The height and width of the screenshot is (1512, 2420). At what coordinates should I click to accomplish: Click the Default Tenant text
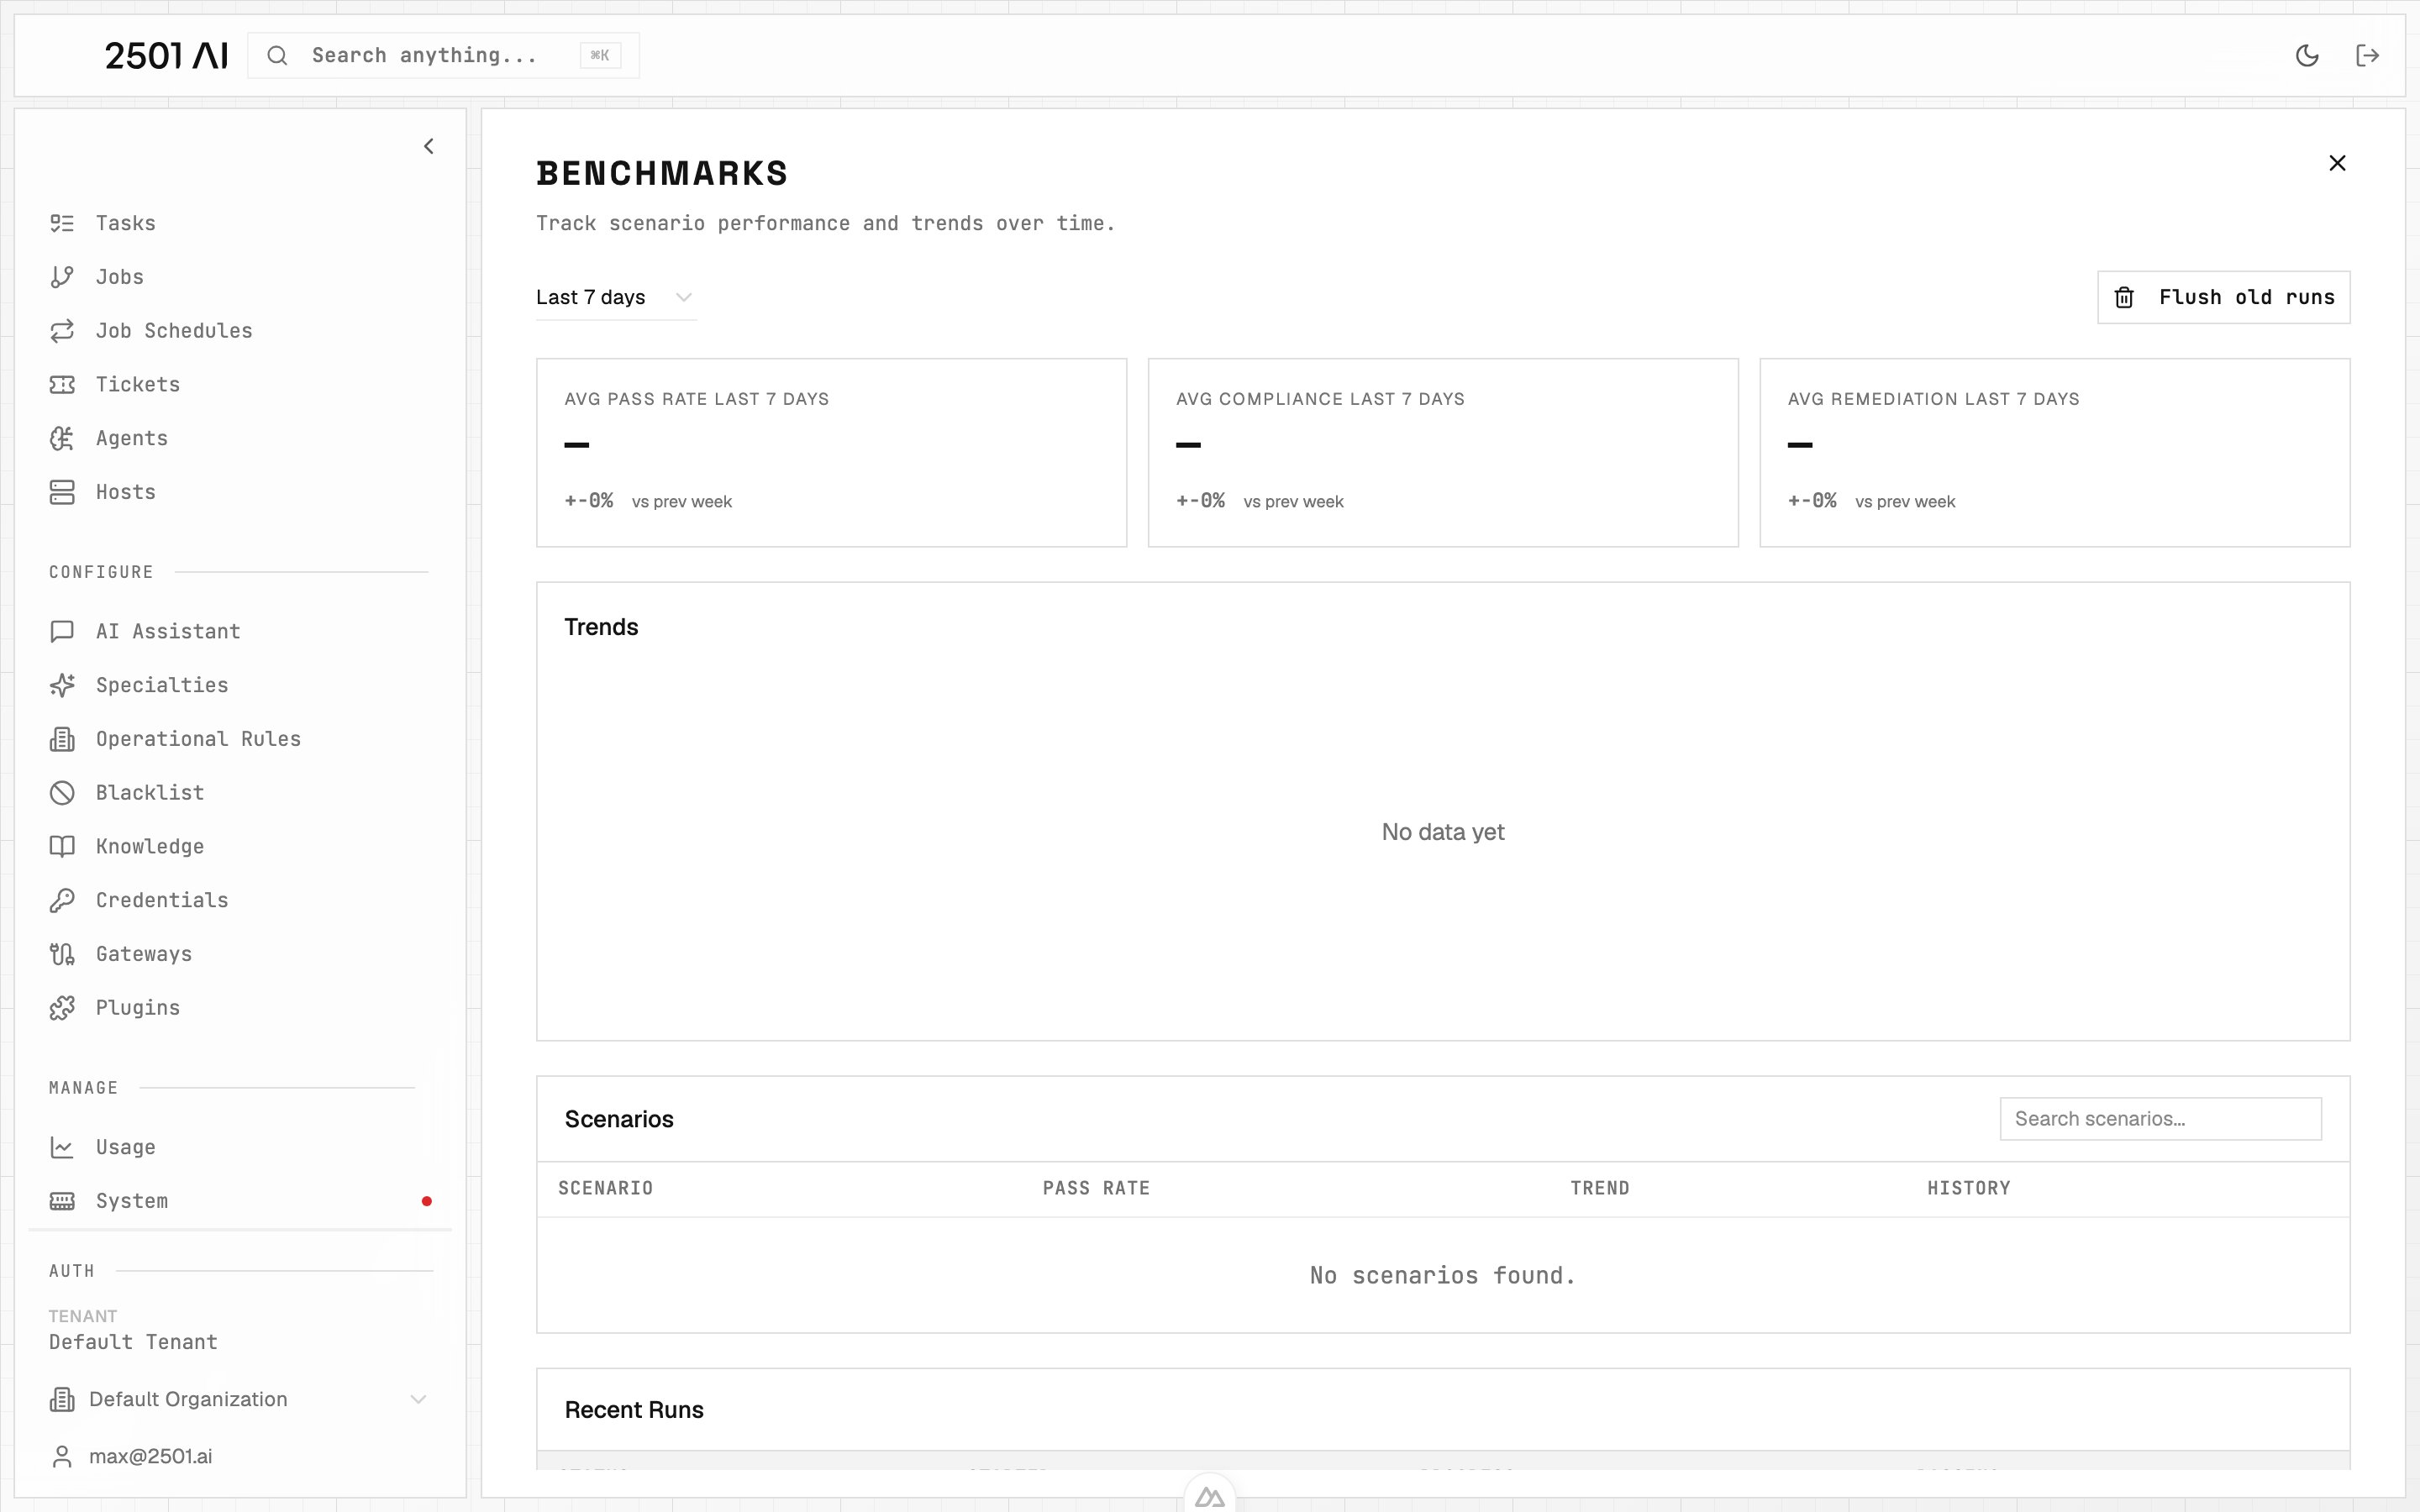[x=133, y=1342]
